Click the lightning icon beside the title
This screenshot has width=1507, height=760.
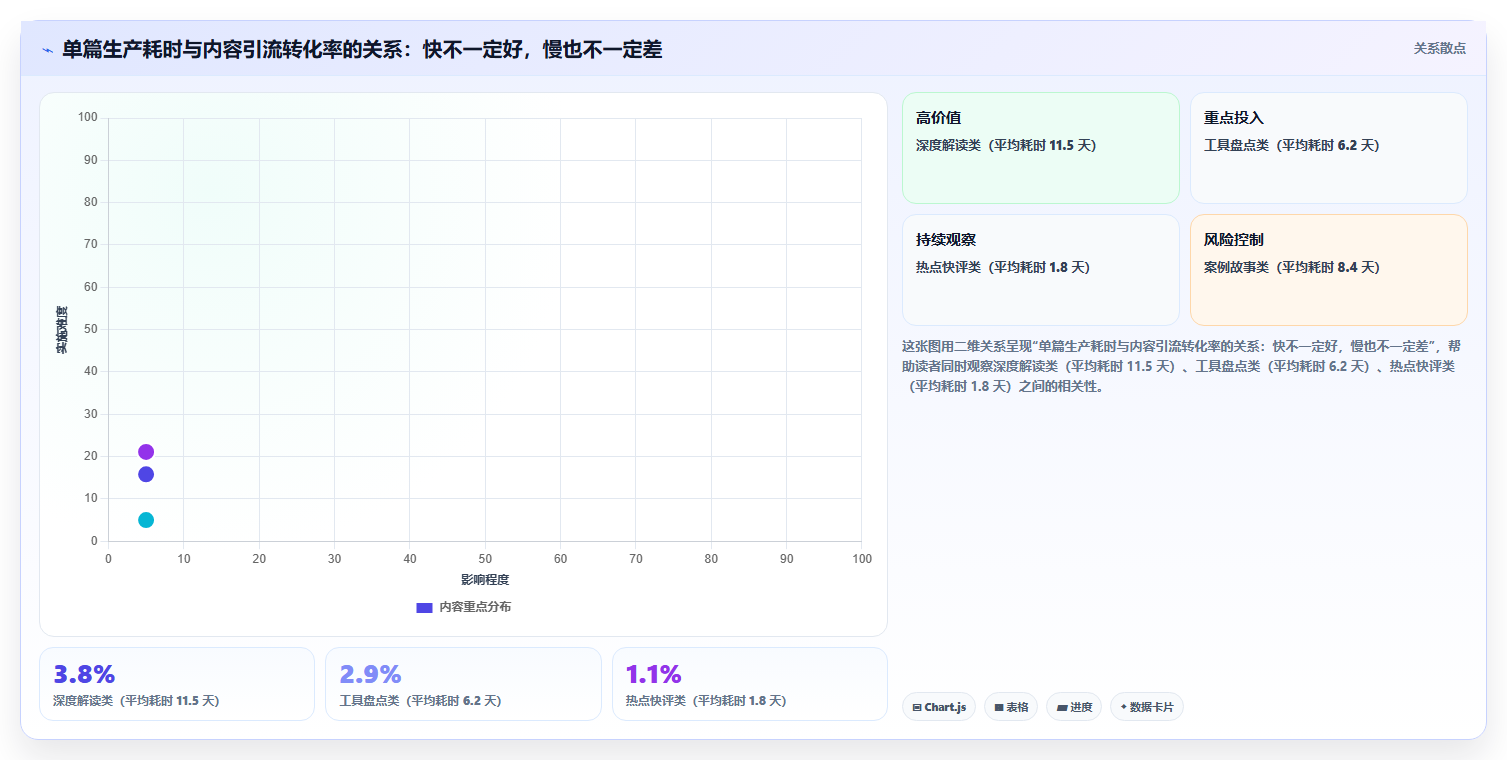pyautogui.click(x=47, y=49)
